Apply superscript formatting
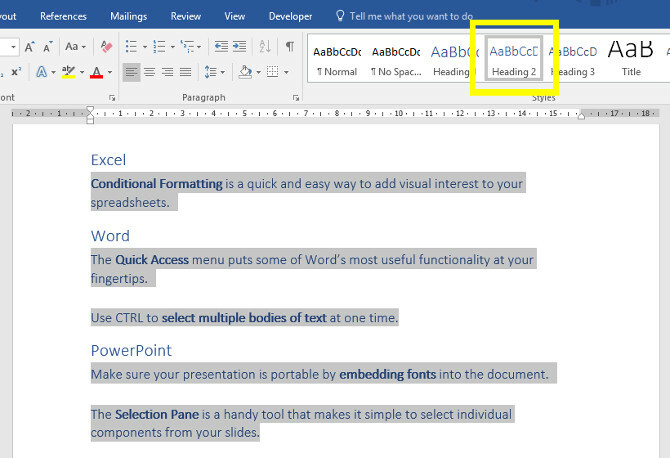The image size is (670, 458). coord(16,72)
